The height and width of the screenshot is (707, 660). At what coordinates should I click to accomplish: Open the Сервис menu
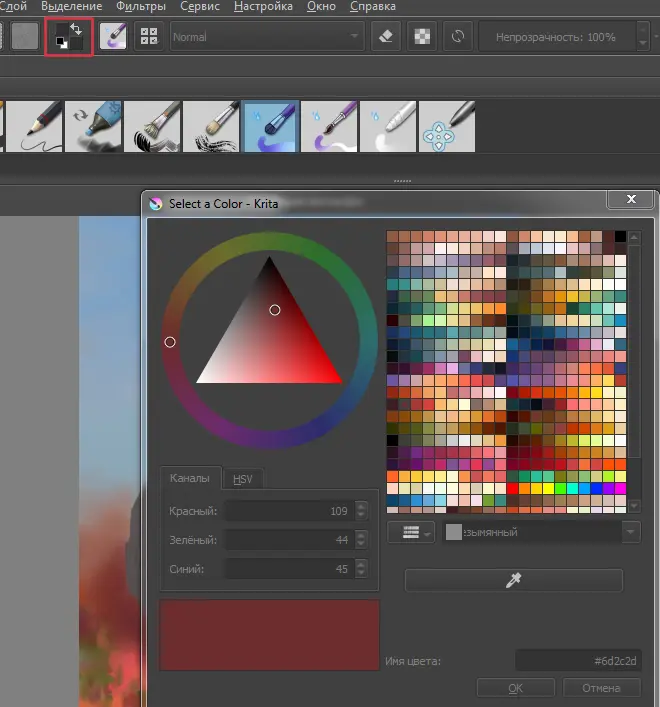pos(200,6)
